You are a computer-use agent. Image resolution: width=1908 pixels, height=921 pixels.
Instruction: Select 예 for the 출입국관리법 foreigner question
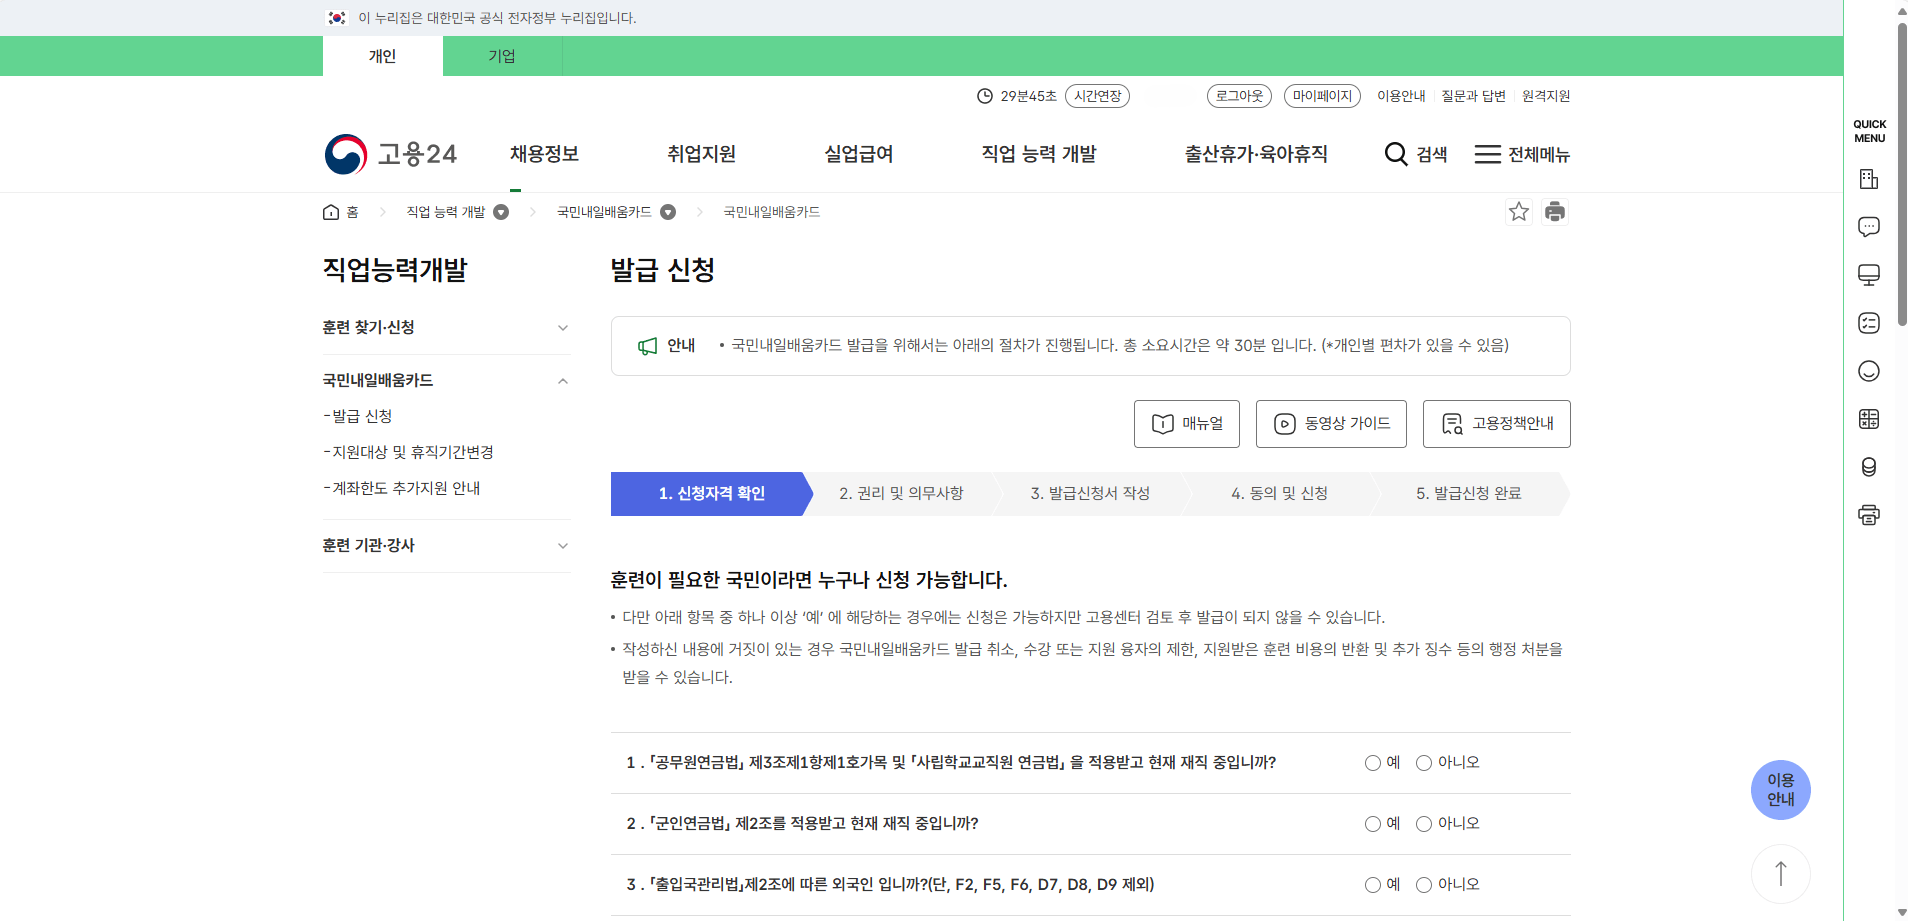[x=1373, y=884]
